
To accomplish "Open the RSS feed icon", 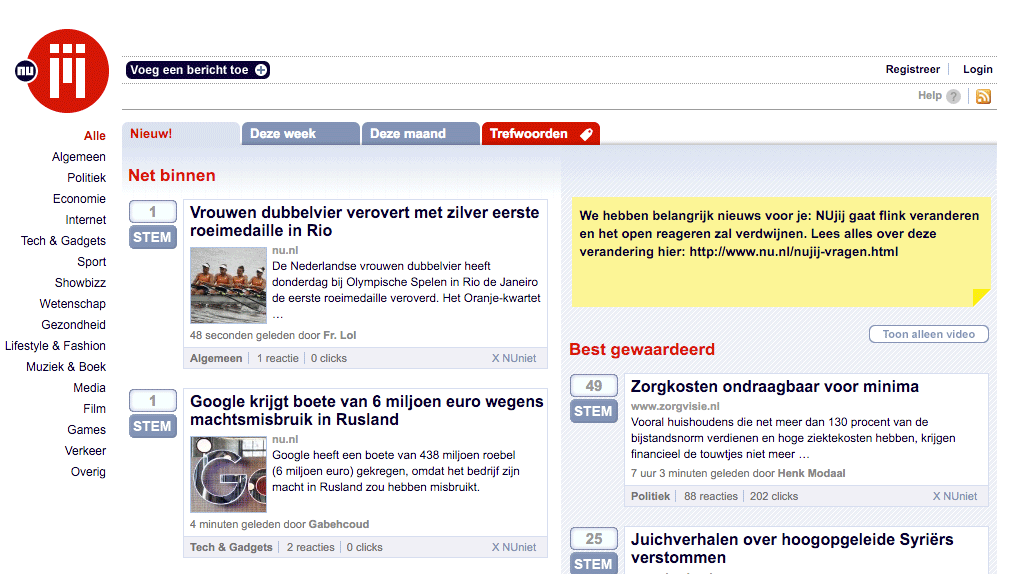I will coord(983,97).
